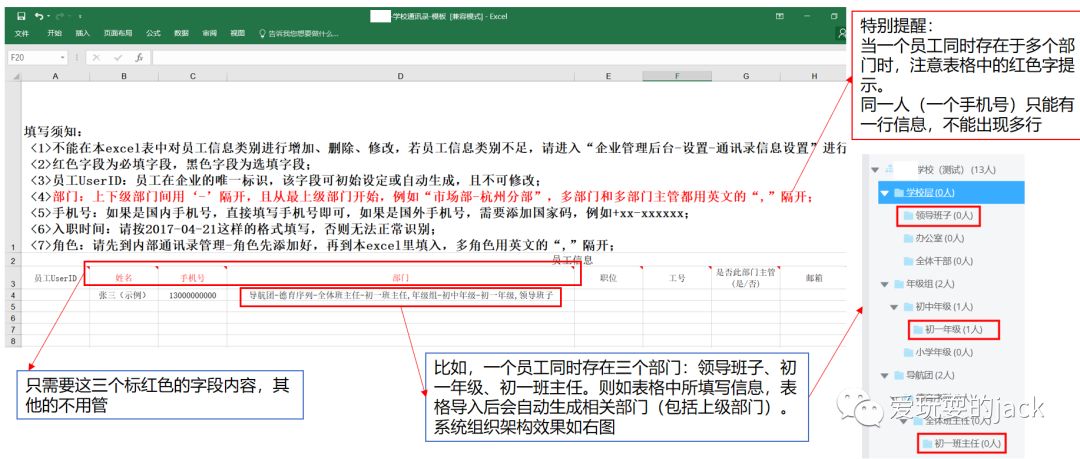Viewport: 1080px width, 459px height.
Task: Select column C header
Action: pos(193,76)
